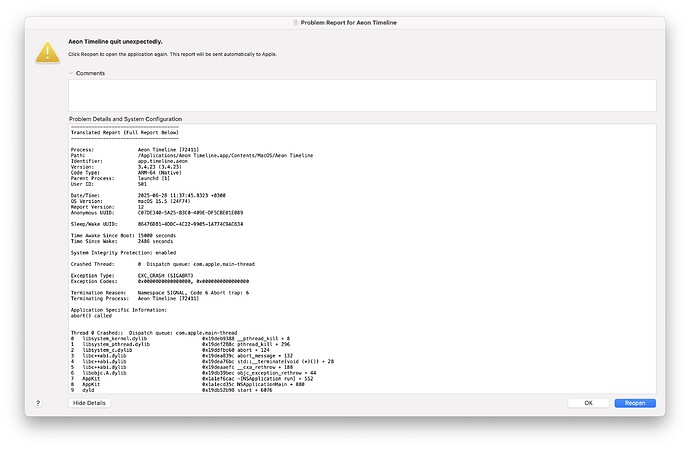Click the Process 'Aeon Timeline [72411]' line

(135, 150)
